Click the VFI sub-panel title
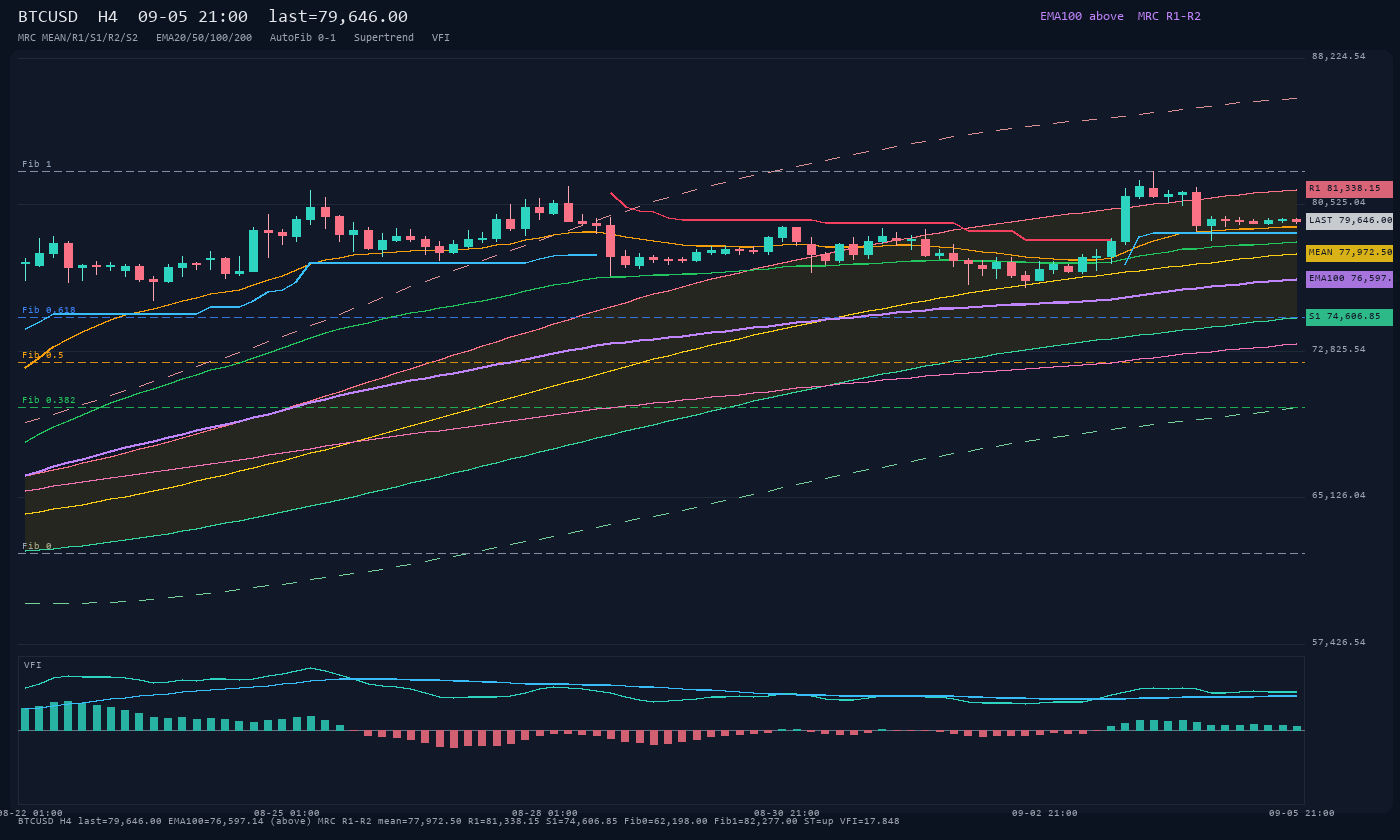Screen dimensions: 1400x840 coord(33,665)
